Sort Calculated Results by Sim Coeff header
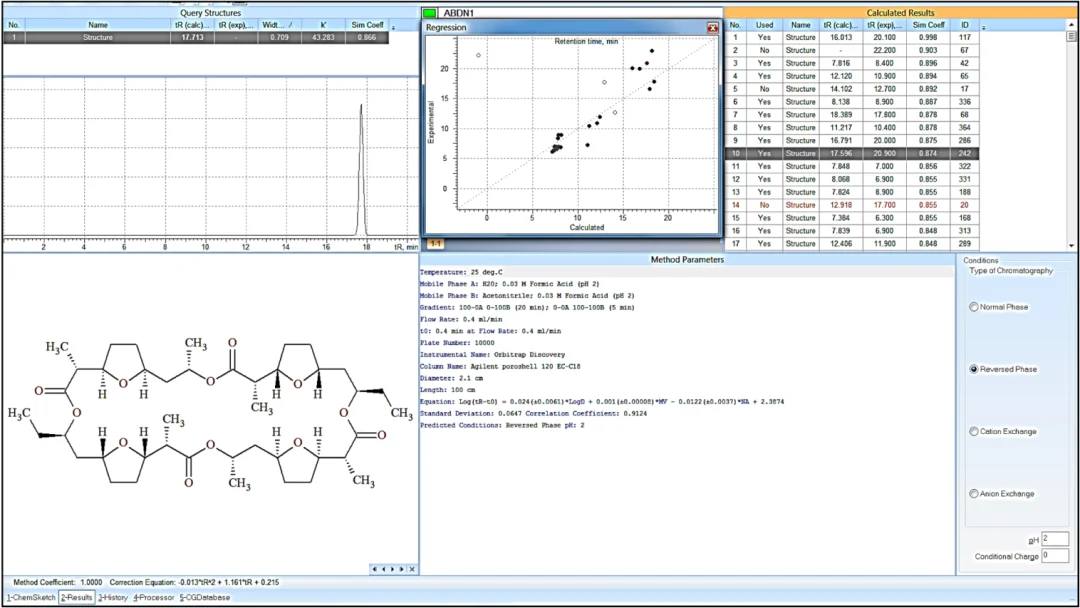 (928, 25)
